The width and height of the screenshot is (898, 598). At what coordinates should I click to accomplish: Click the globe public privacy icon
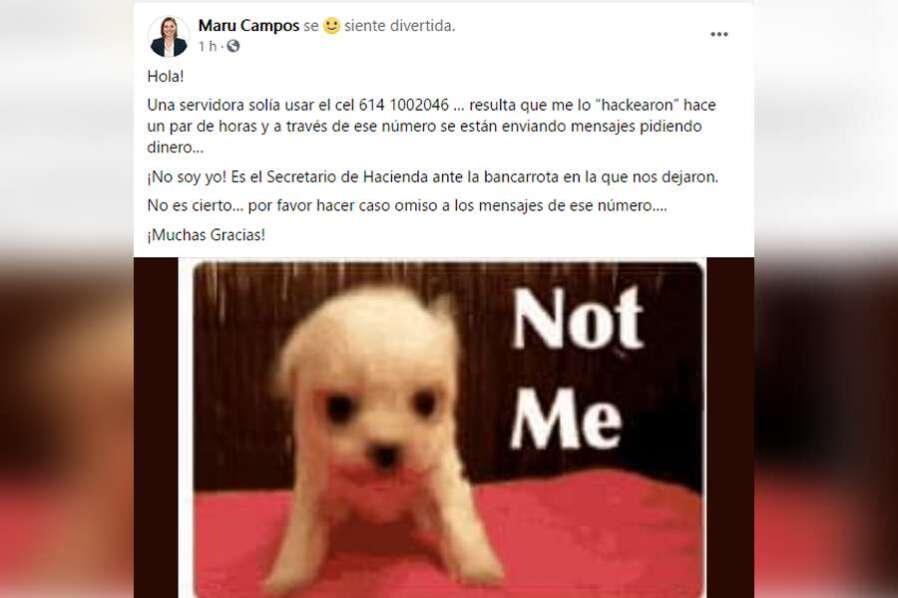(233, 46)
